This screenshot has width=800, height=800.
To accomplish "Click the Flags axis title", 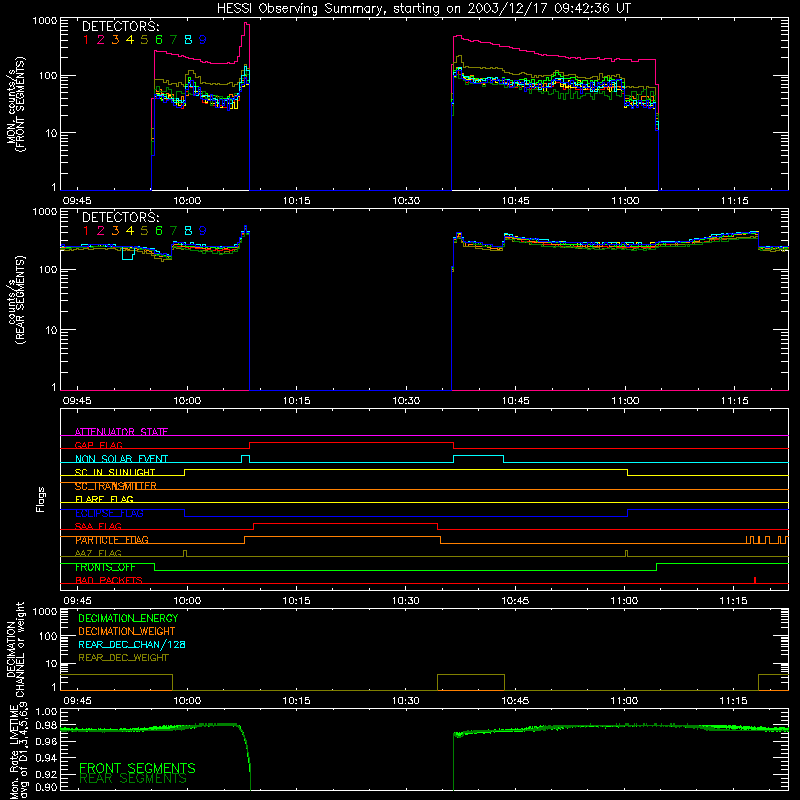I will (x=41, y=499).
